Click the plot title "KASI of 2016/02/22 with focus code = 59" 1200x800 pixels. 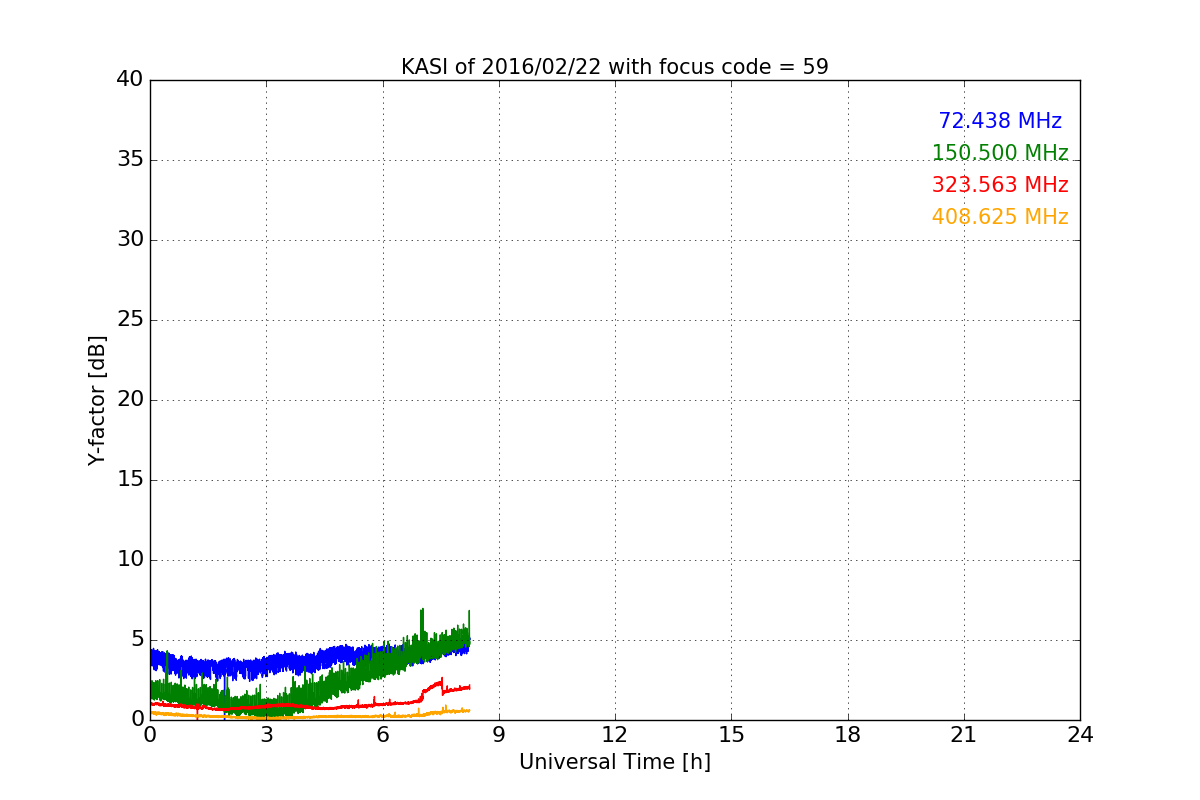[x=615, y=67]
